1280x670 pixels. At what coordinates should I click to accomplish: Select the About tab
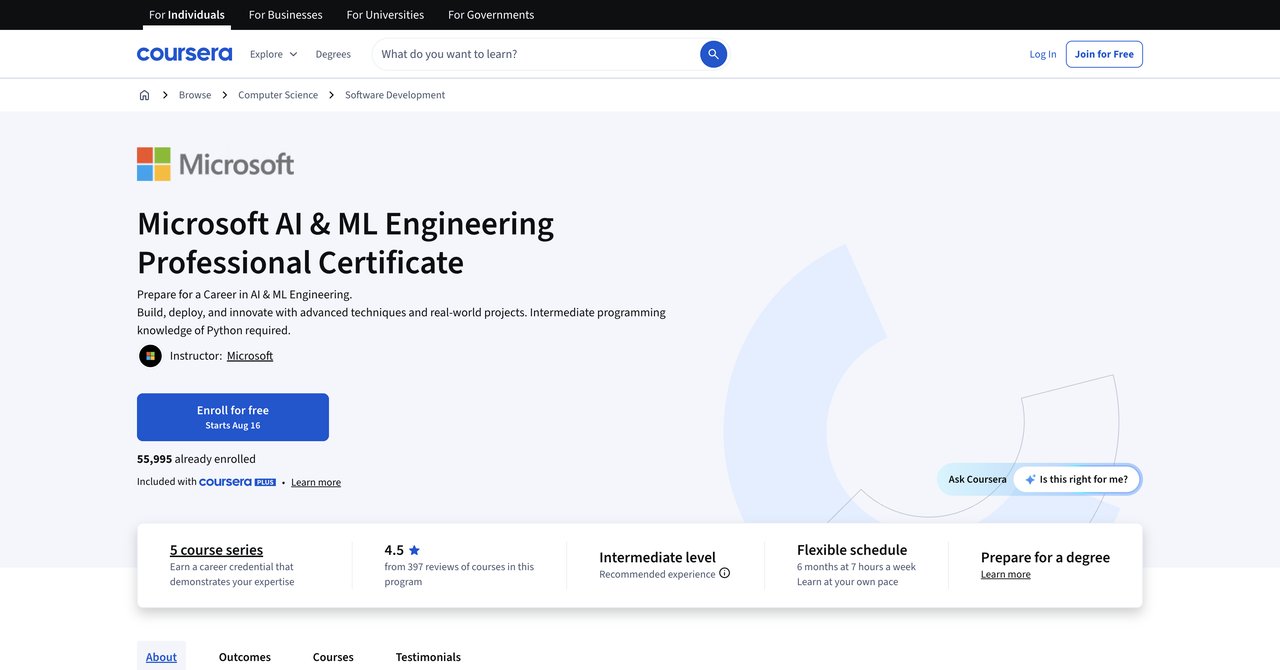click(161, 656)
